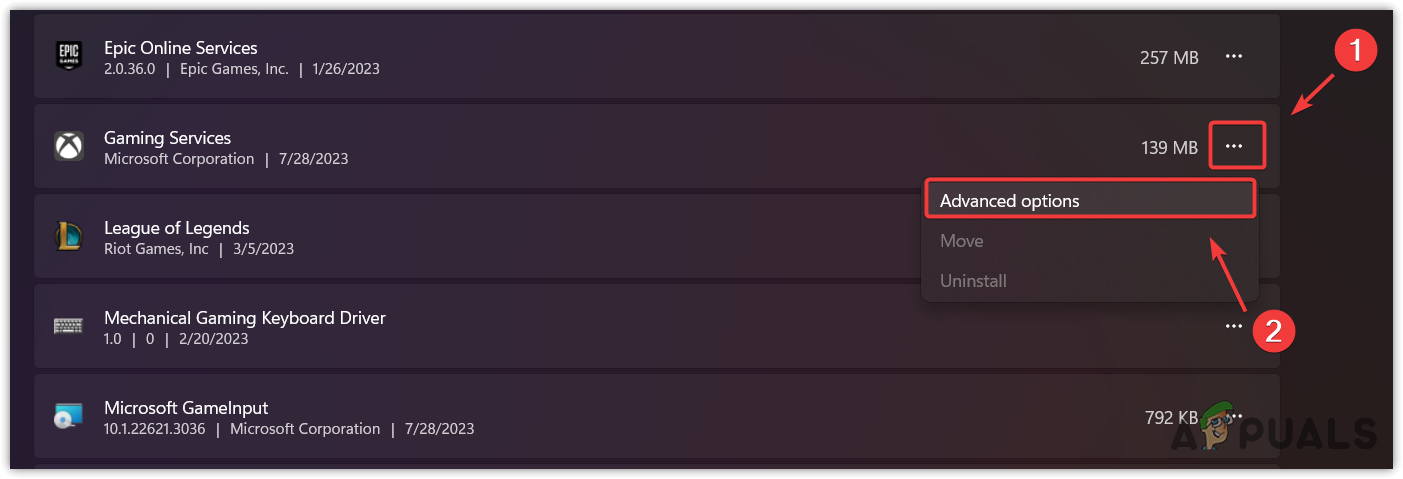Click the 792 KB size label
The image size is (1403, 479).
point(1172,416)
